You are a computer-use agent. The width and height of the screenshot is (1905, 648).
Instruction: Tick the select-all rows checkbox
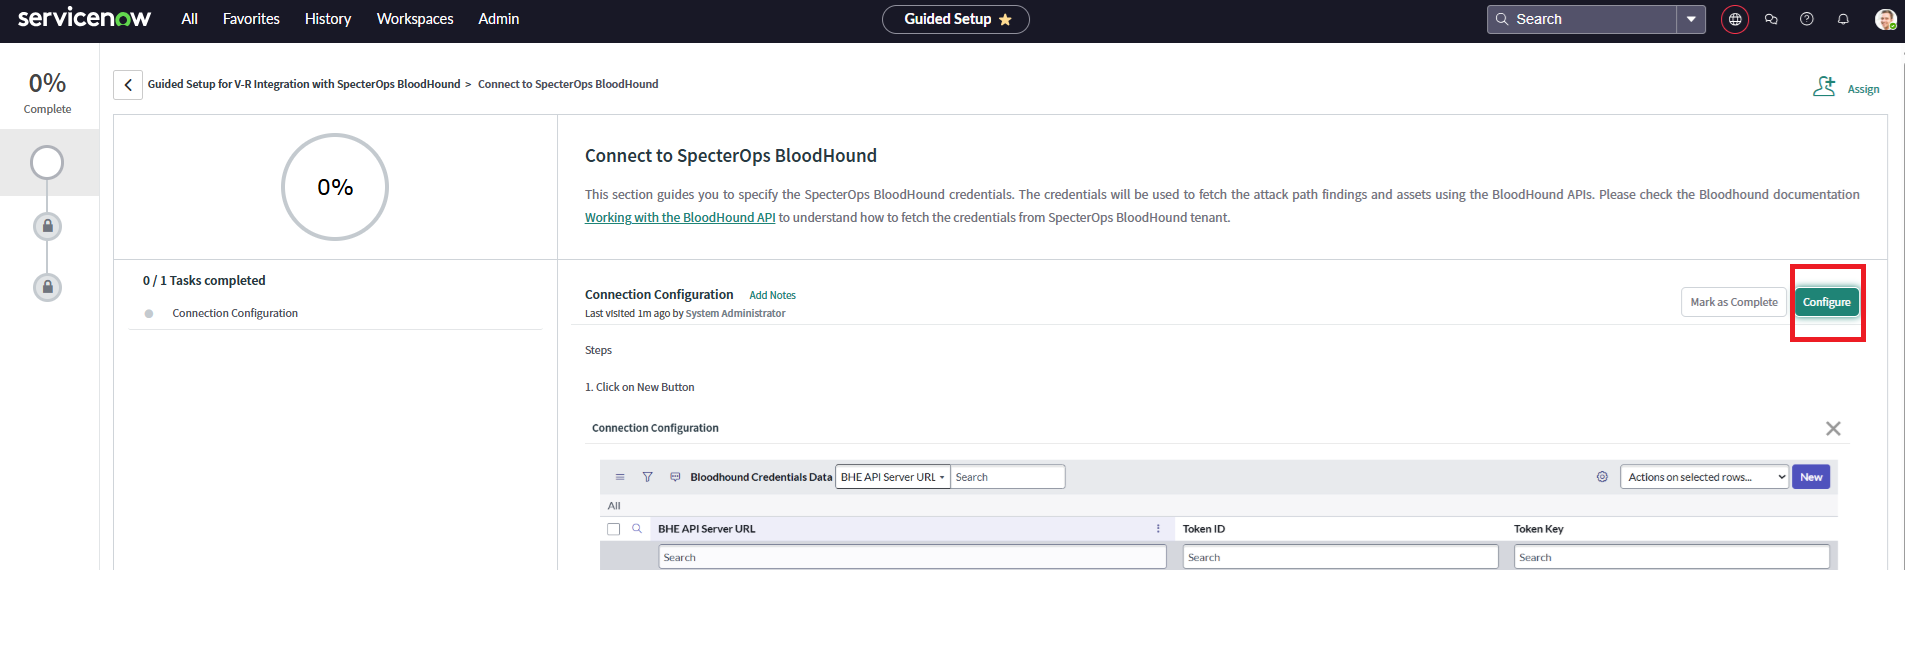click(614, 529)
